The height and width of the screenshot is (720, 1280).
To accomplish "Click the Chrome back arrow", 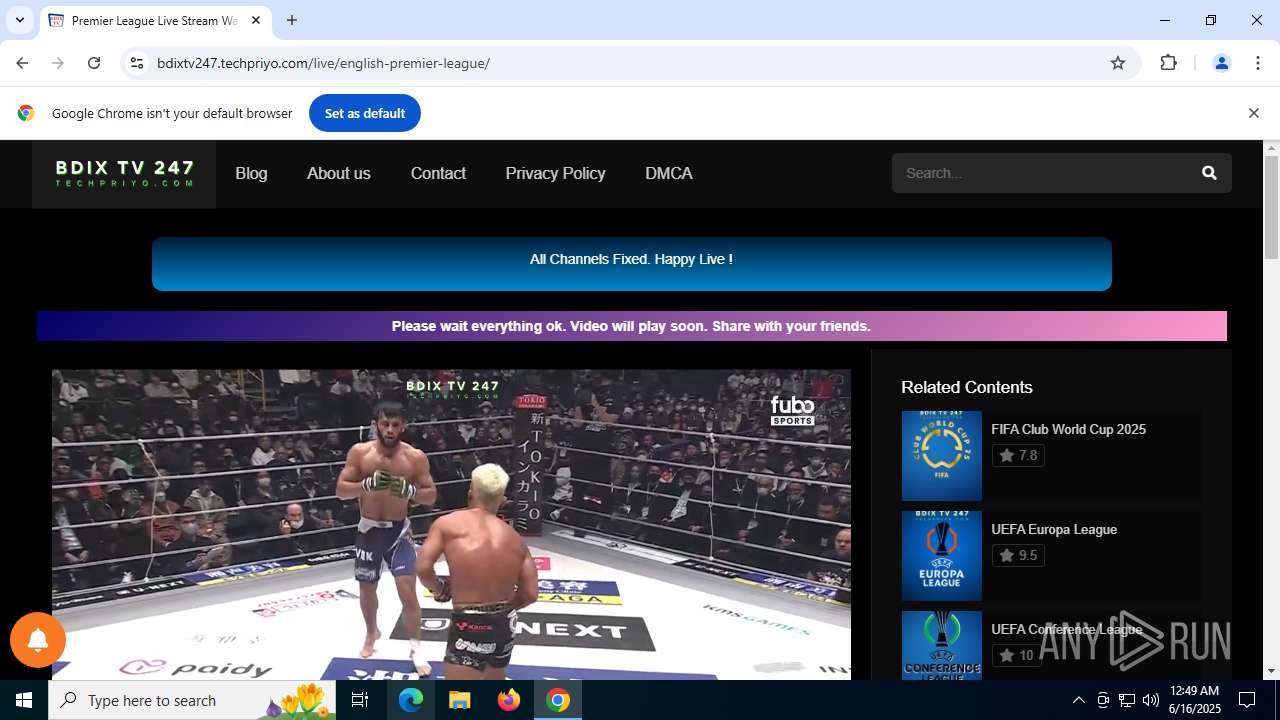I will pos(22,63).
